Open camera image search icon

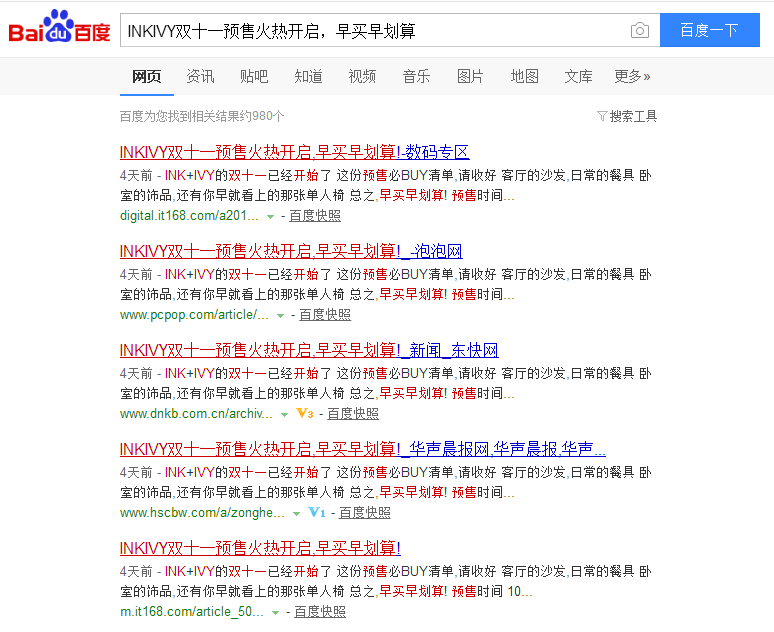click(640, 31)
